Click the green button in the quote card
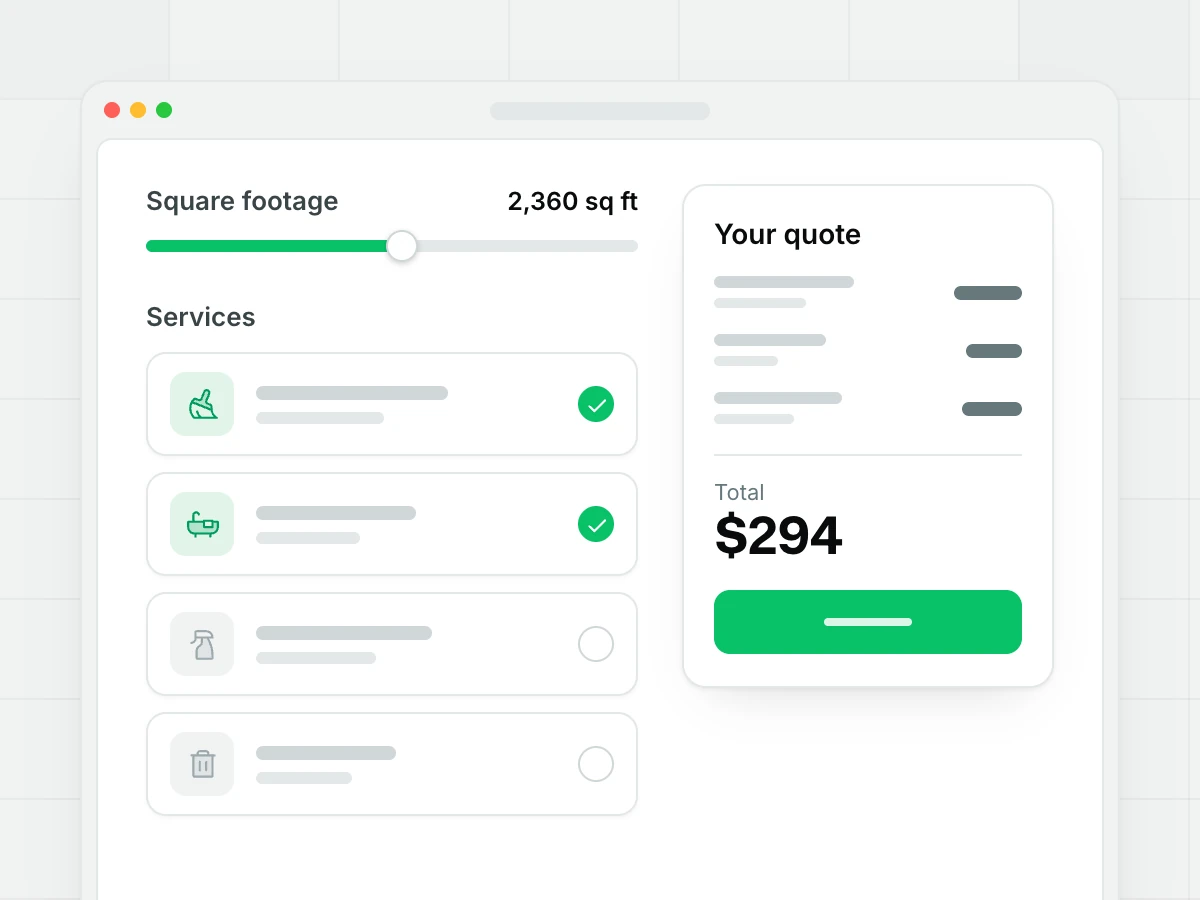The height and width of the screenshot is (900, 1200). pyautogui.click(x=868, y=622)
